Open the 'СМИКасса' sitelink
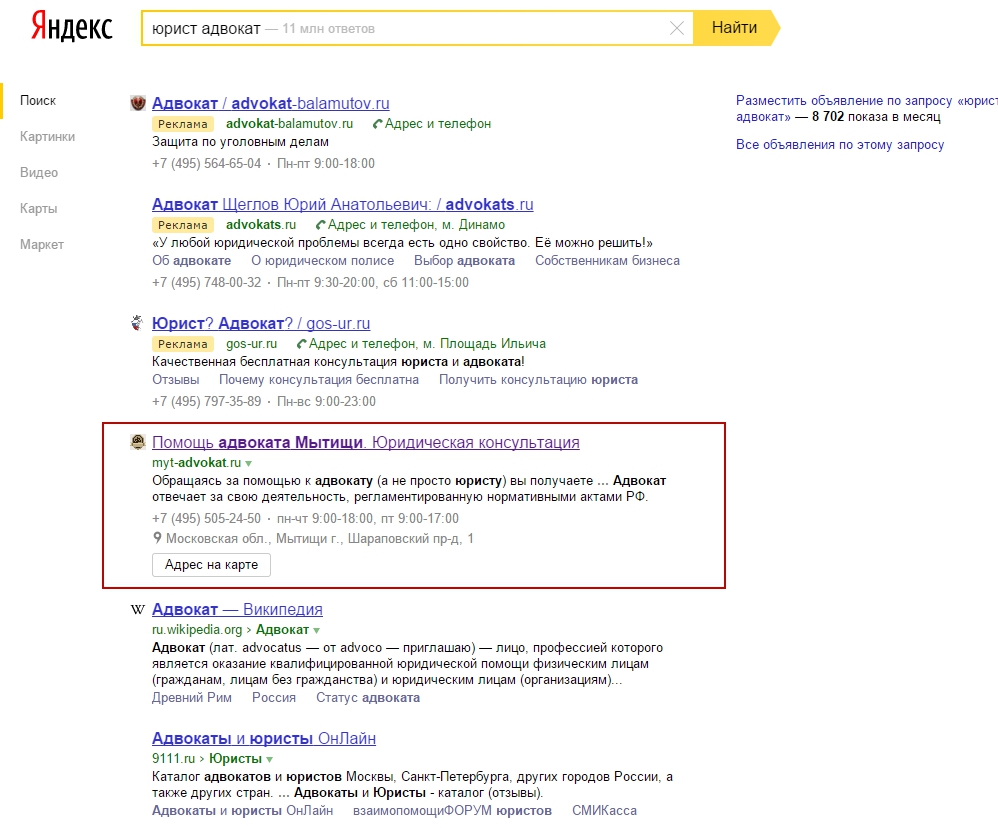 (x=604, y=811)
